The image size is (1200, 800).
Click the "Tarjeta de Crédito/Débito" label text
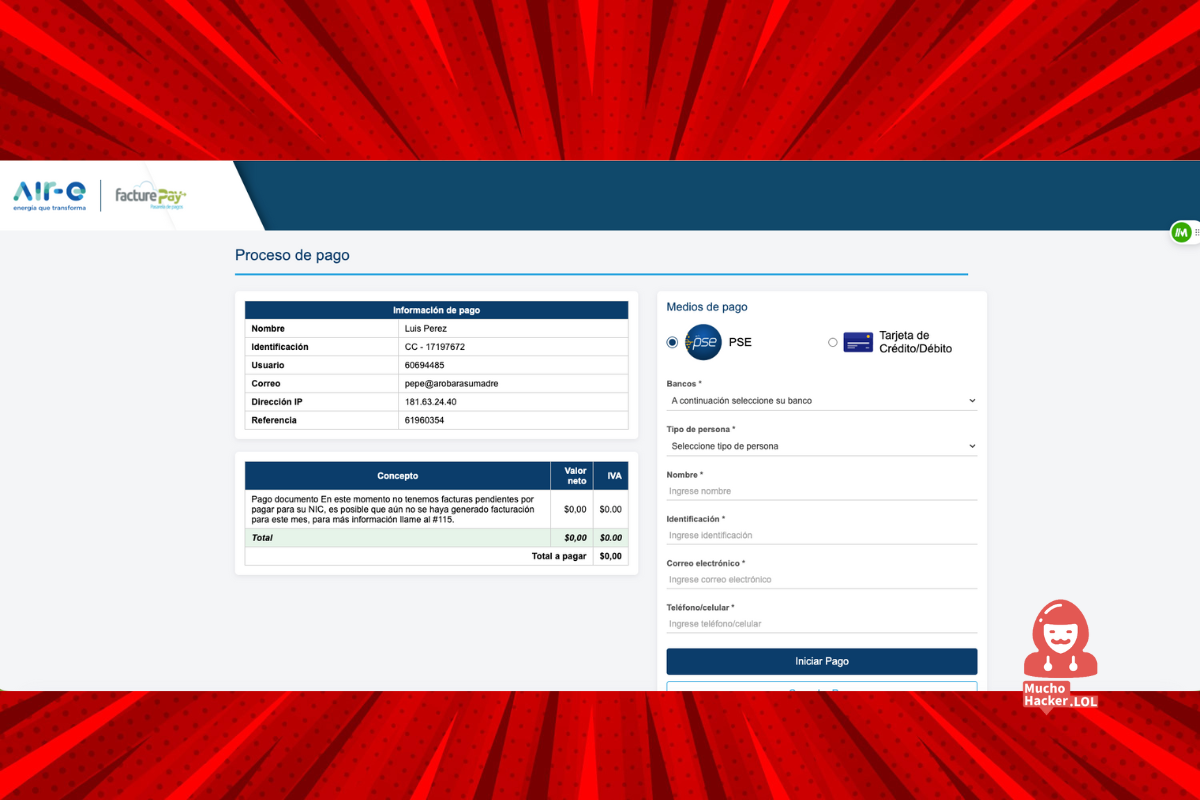(x=916, y=342)
